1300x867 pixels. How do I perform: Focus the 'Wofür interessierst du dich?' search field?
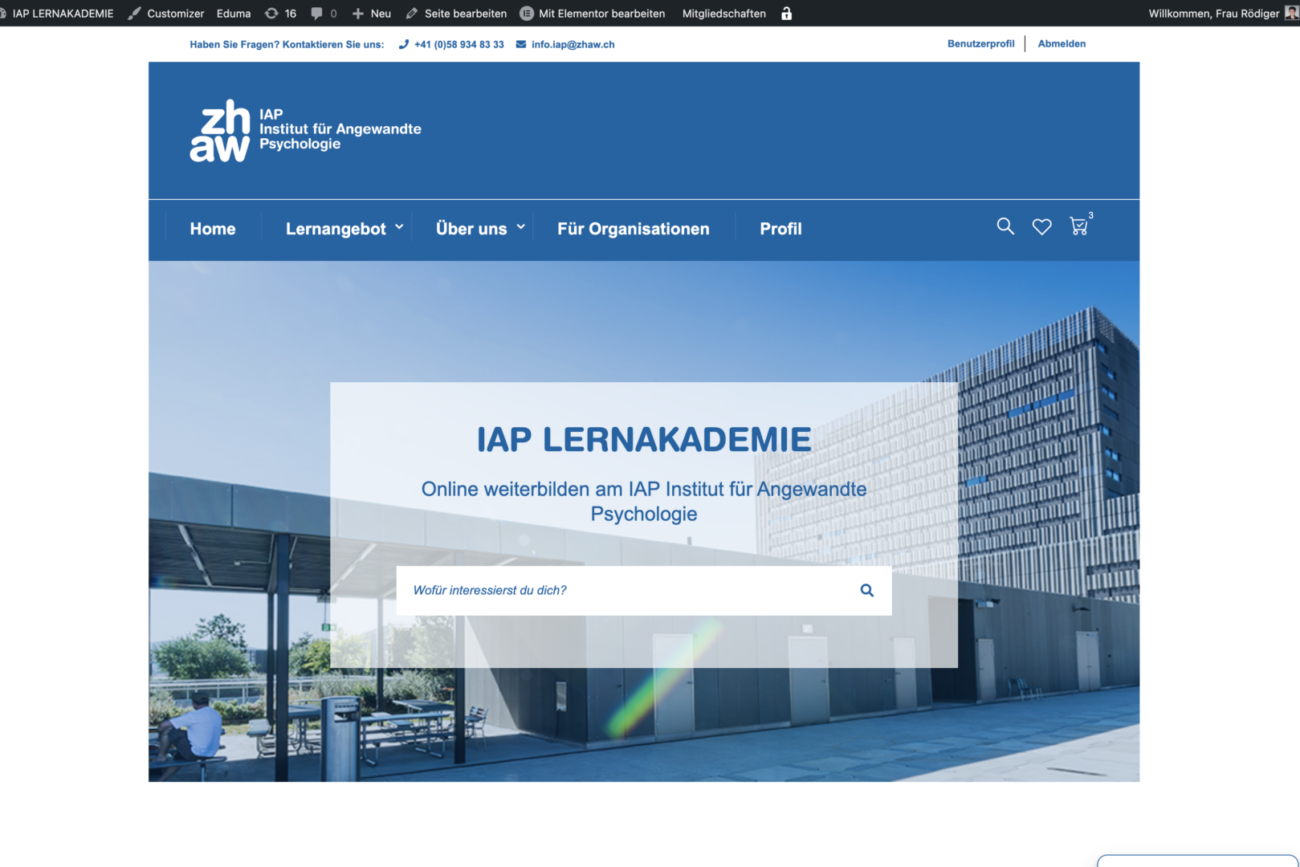pyautogui.click(x=620, y=591)
